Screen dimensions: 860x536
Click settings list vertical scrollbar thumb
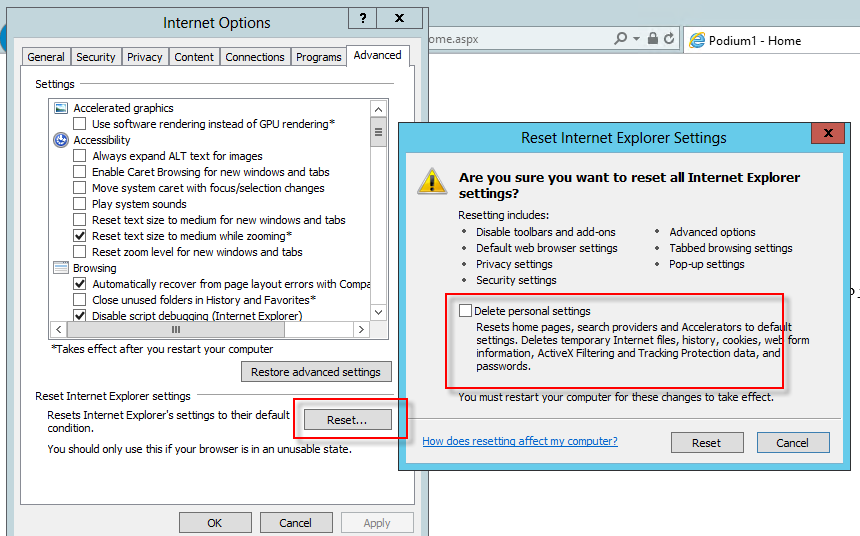[378, 132]
